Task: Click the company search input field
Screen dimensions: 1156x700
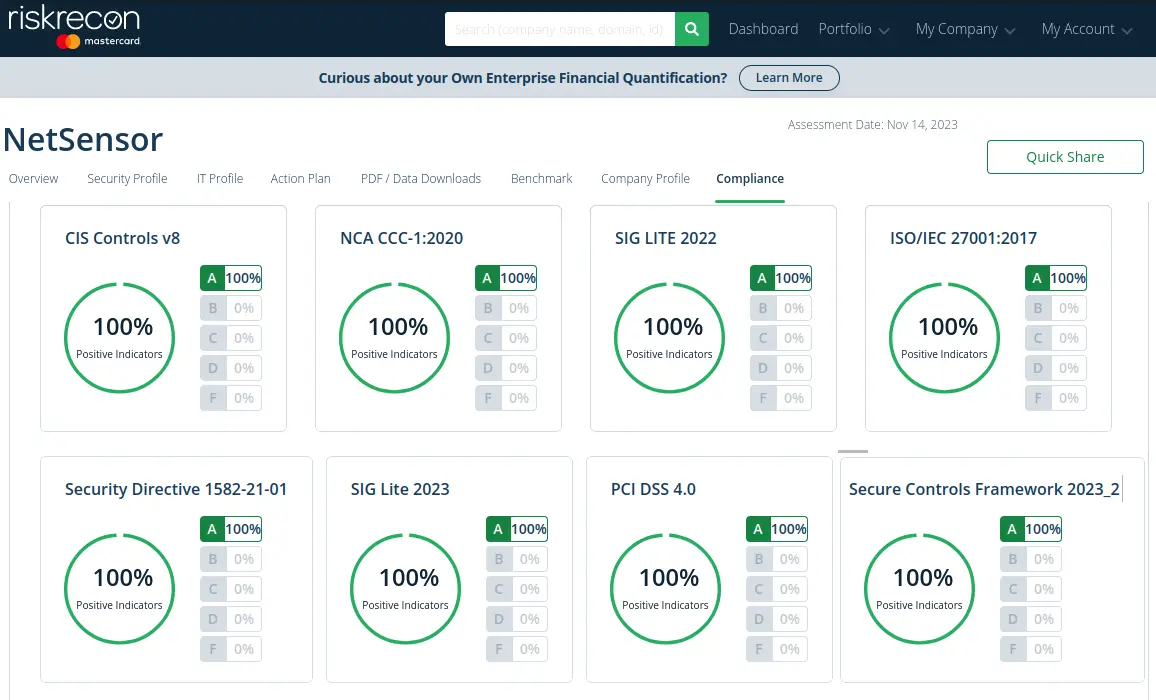Action: [560, 29]
